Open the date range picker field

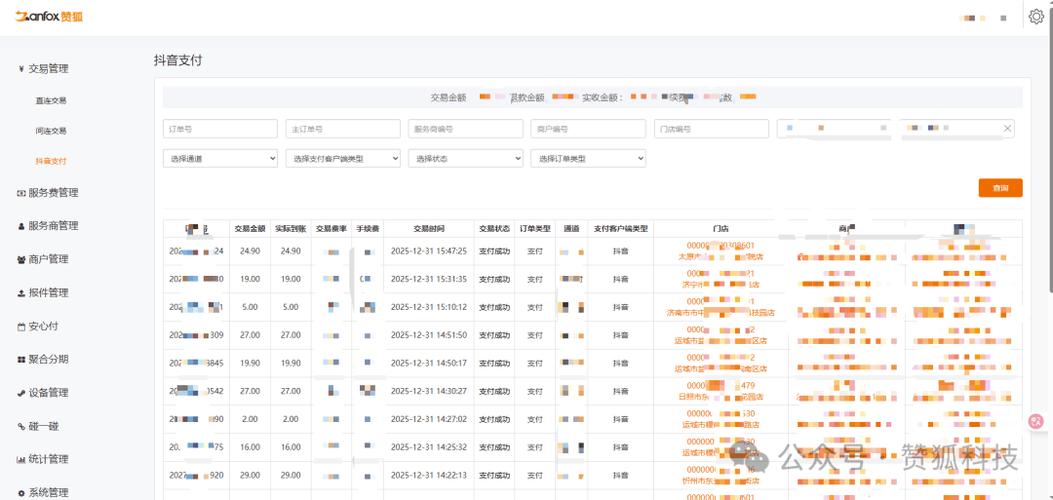click(x=896, y=129)
